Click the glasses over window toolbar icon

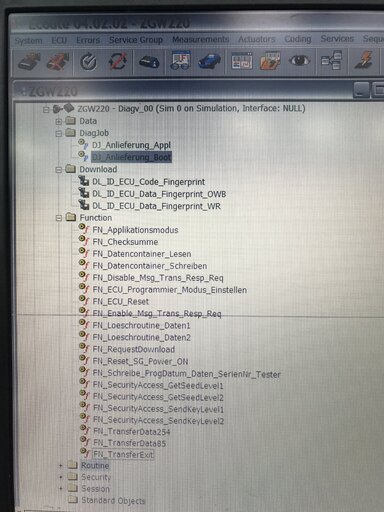pos(180,61)
